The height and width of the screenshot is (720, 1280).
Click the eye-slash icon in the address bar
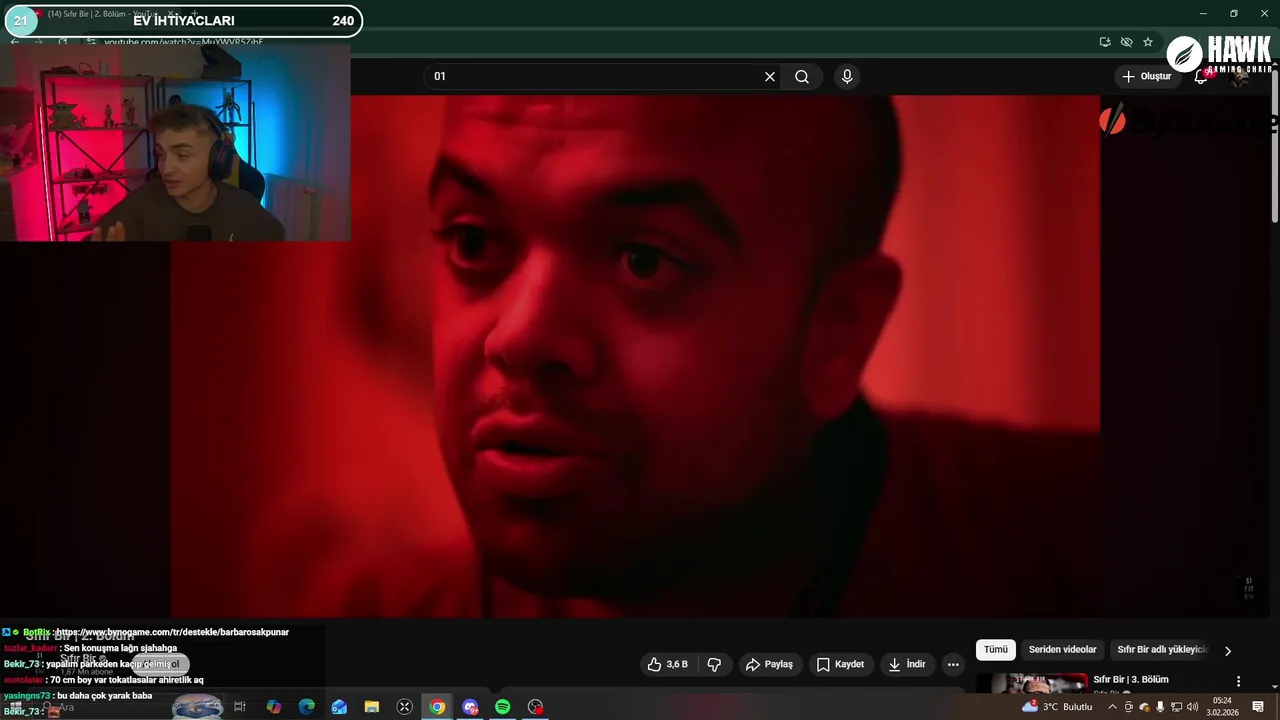[x=1126, y=42]
